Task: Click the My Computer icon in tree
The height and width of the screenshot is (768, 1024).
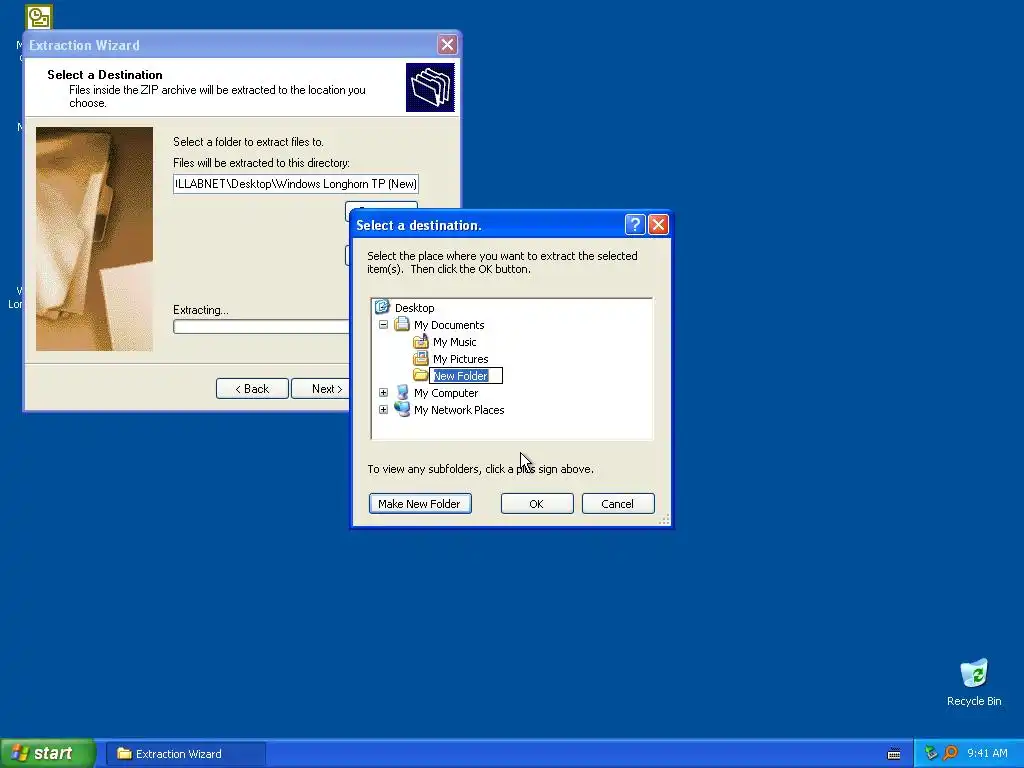Action: 402,392
